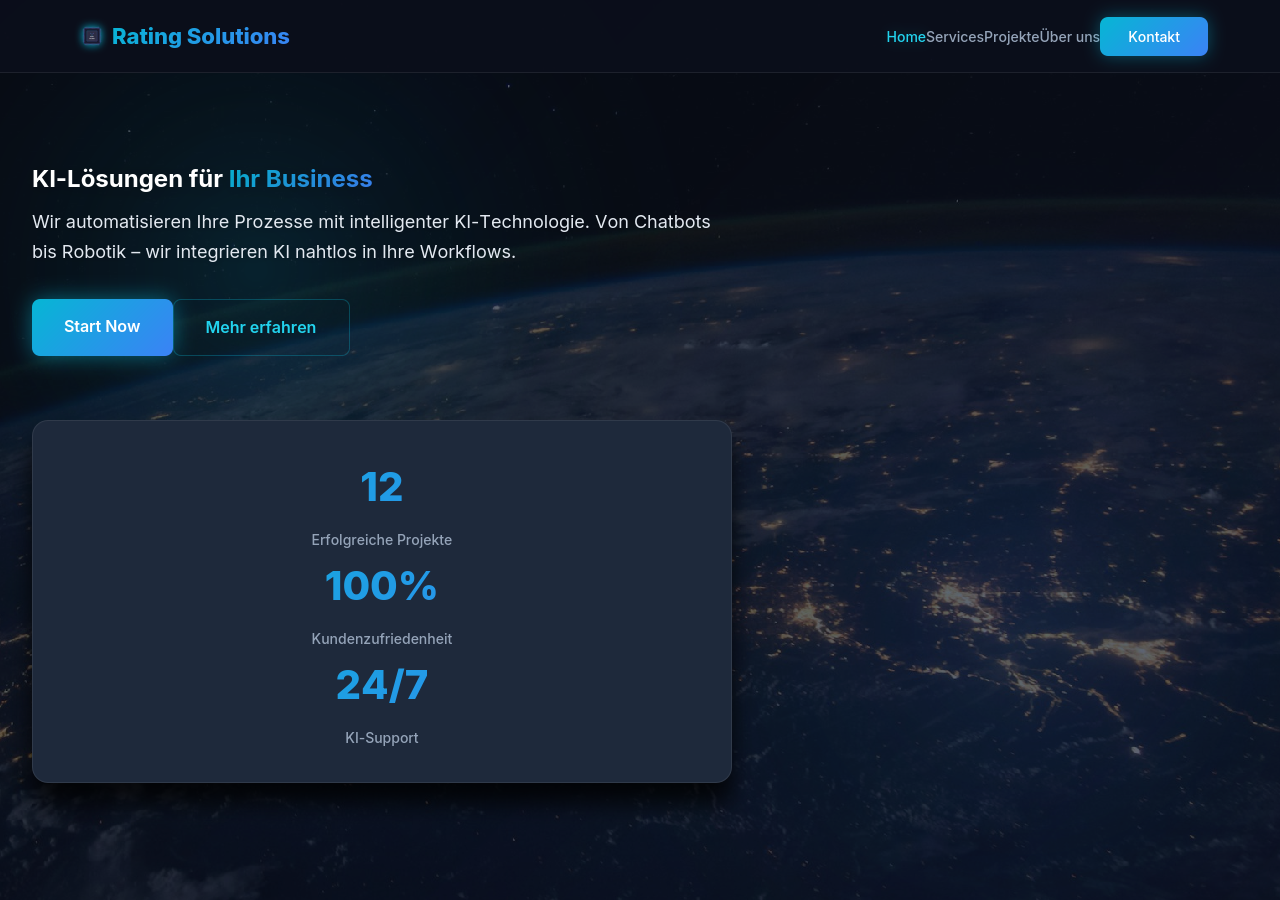Go to the Home nav item
1280x900 pixels.
click(906, 37)
